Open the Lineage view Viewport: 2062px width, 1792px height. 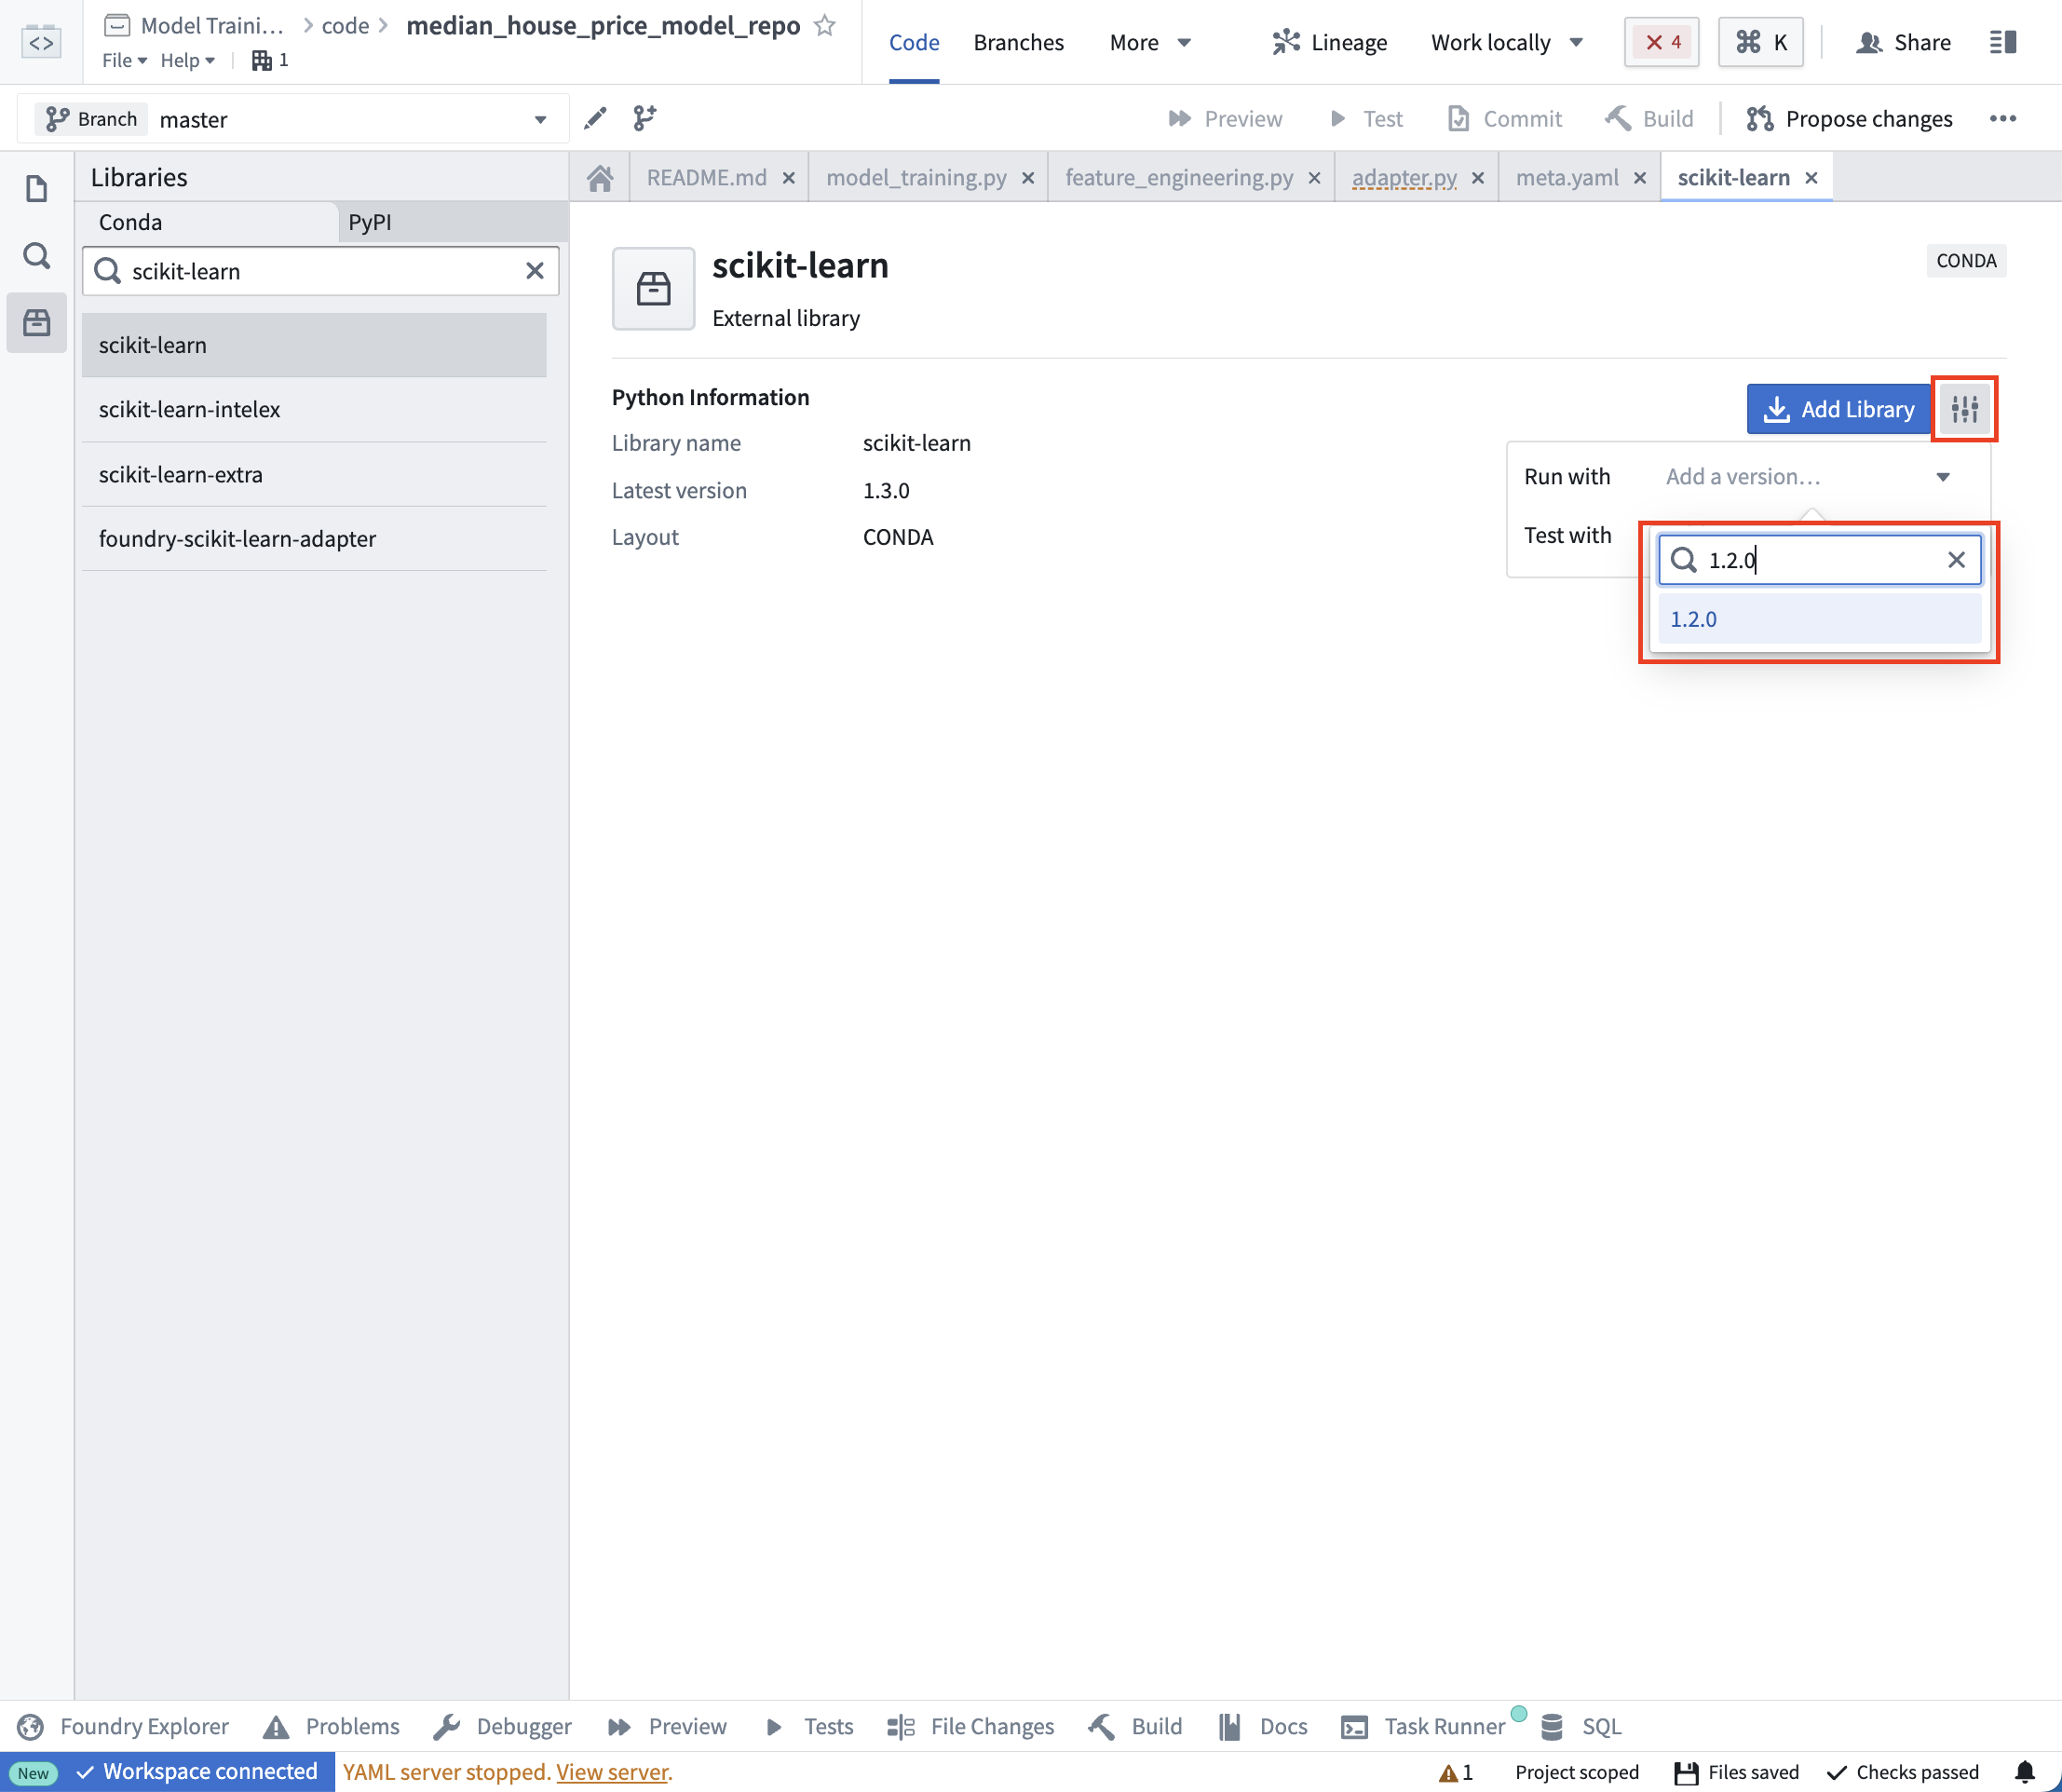tap(1330, 42)
